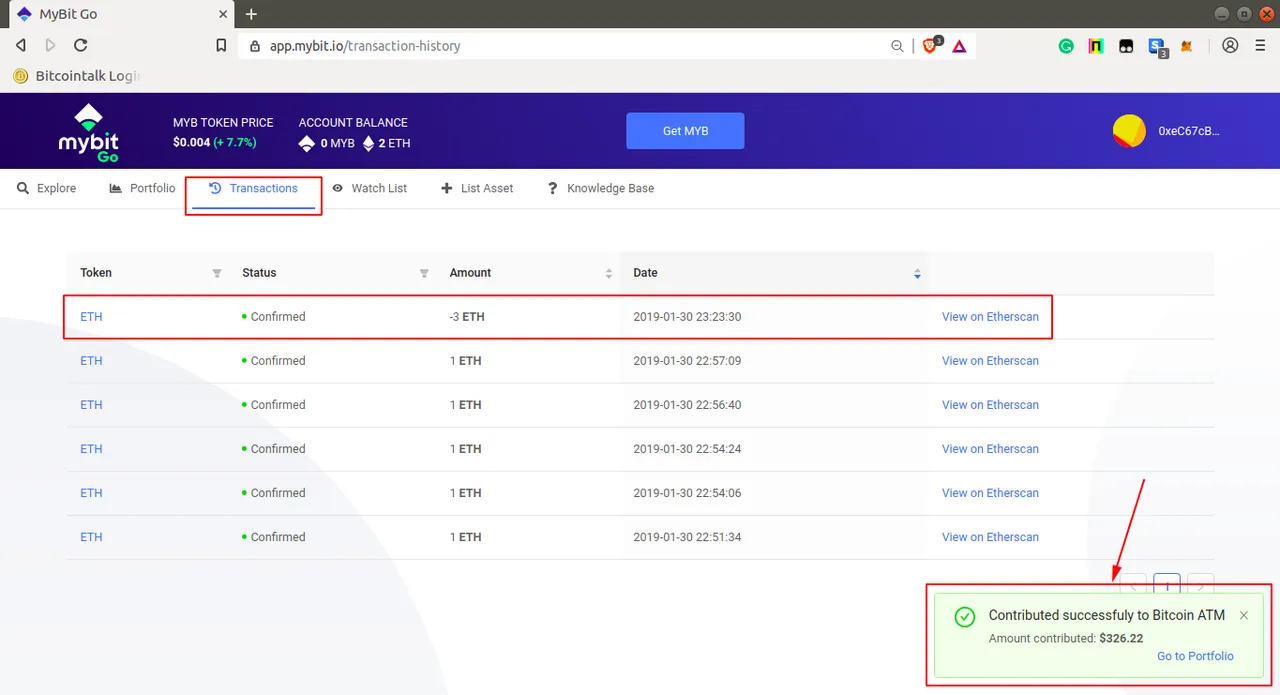Click ETH token in the -3 ETH row
This screenshot has width=1280, height=695.
91,317
